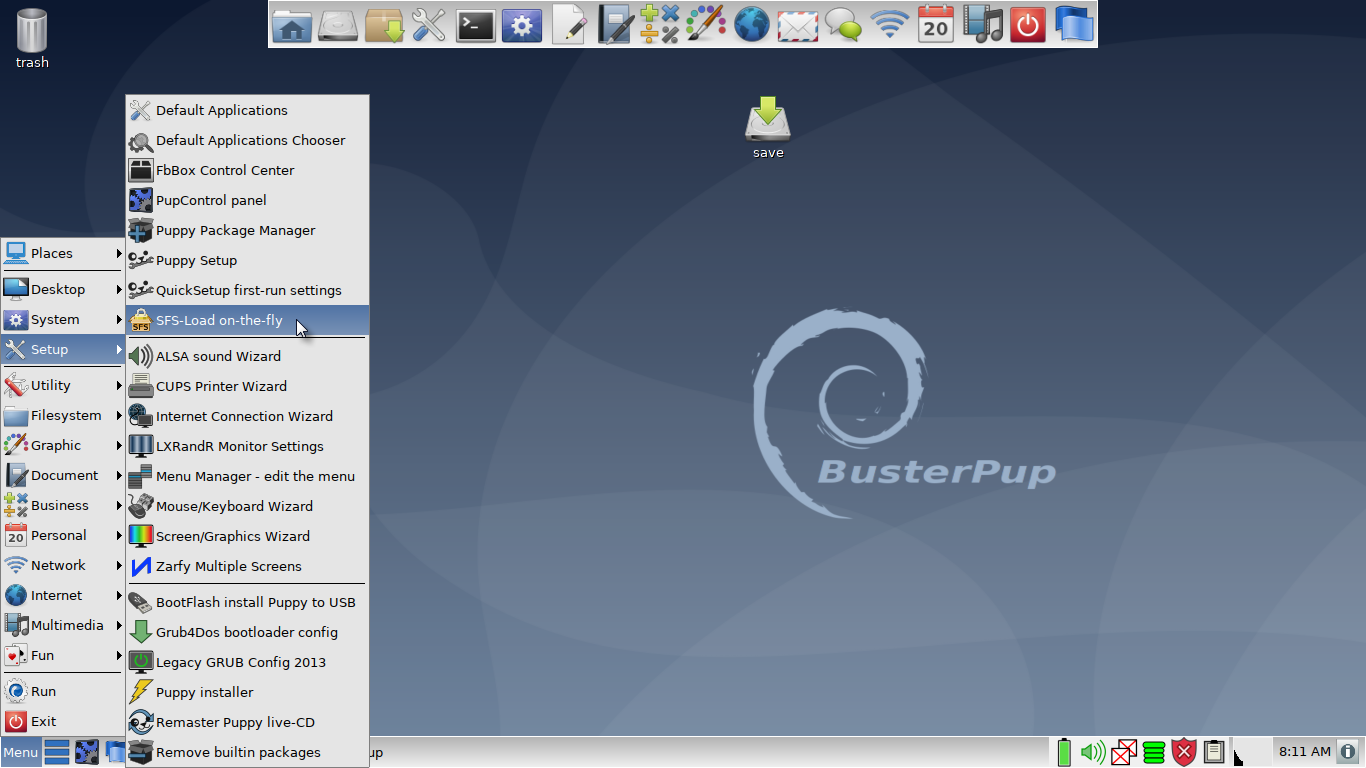Open the text editor pencil-and-paper dock icon
The height and width of the screenshot is (768, 1366).
[x=569, y=24]
